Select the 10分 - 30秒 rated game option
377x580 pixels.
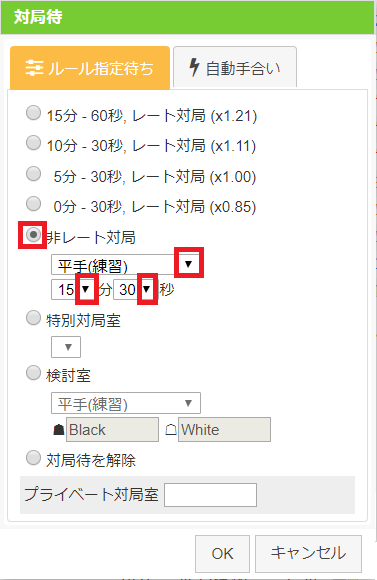click(33, 143)
